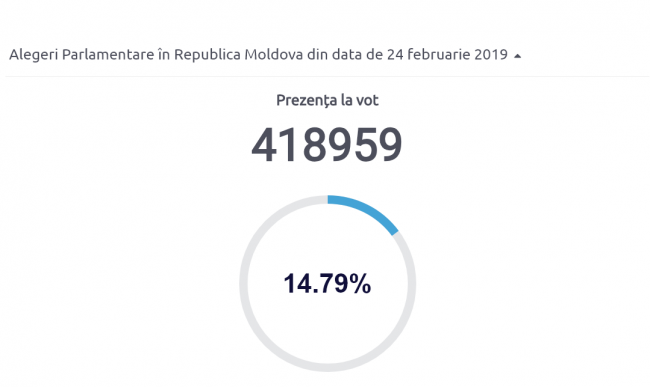Click the word 'vot' in turnout heading
Screen dimensions: 650x387
coord(367,100)
